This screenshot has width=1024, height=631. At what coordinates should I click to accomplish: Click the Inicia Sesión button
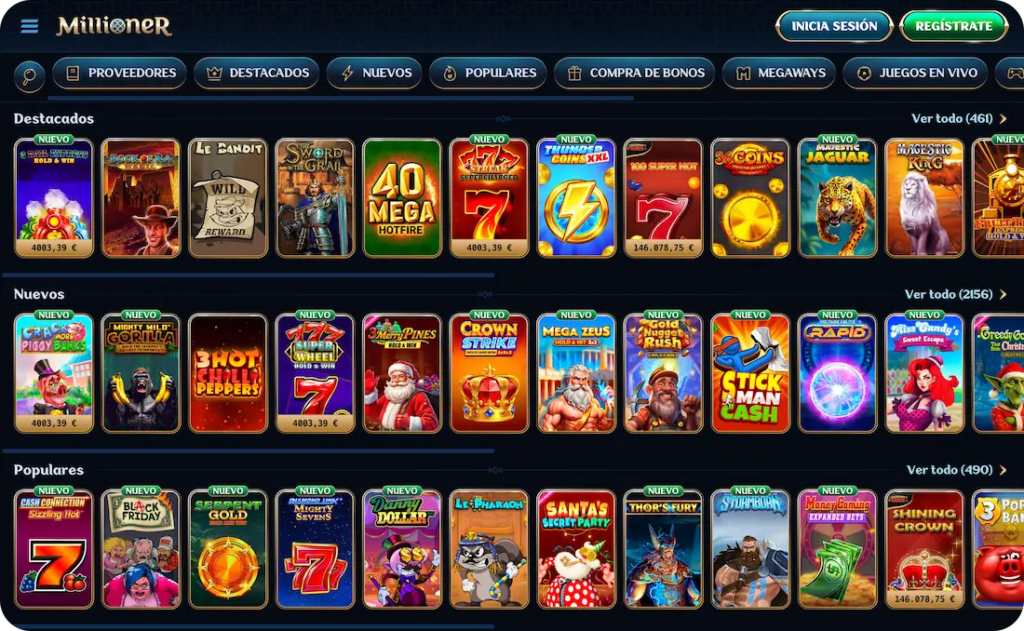coord(834,26)
